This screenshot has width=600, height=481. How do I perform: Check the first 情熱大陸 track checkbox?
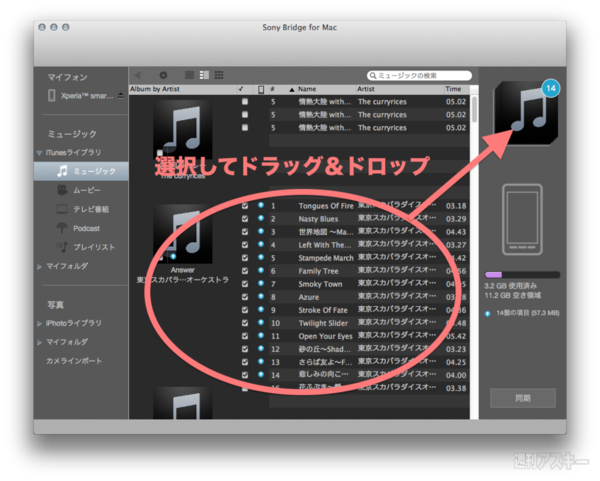point(245,101)
